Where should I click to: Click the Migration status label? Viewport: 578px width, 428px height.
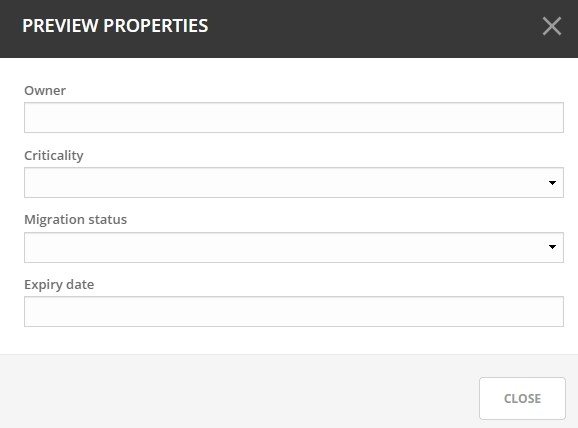click(x=76, y=220)
